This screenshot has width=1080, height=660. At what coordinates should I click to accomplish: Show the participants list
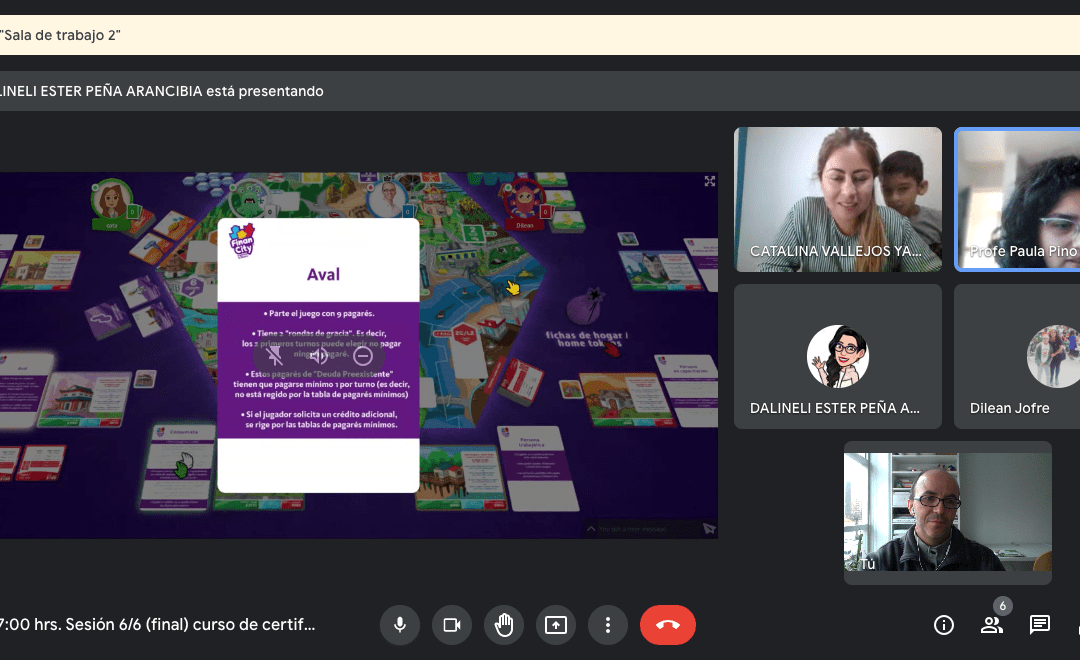click(992, 625)
